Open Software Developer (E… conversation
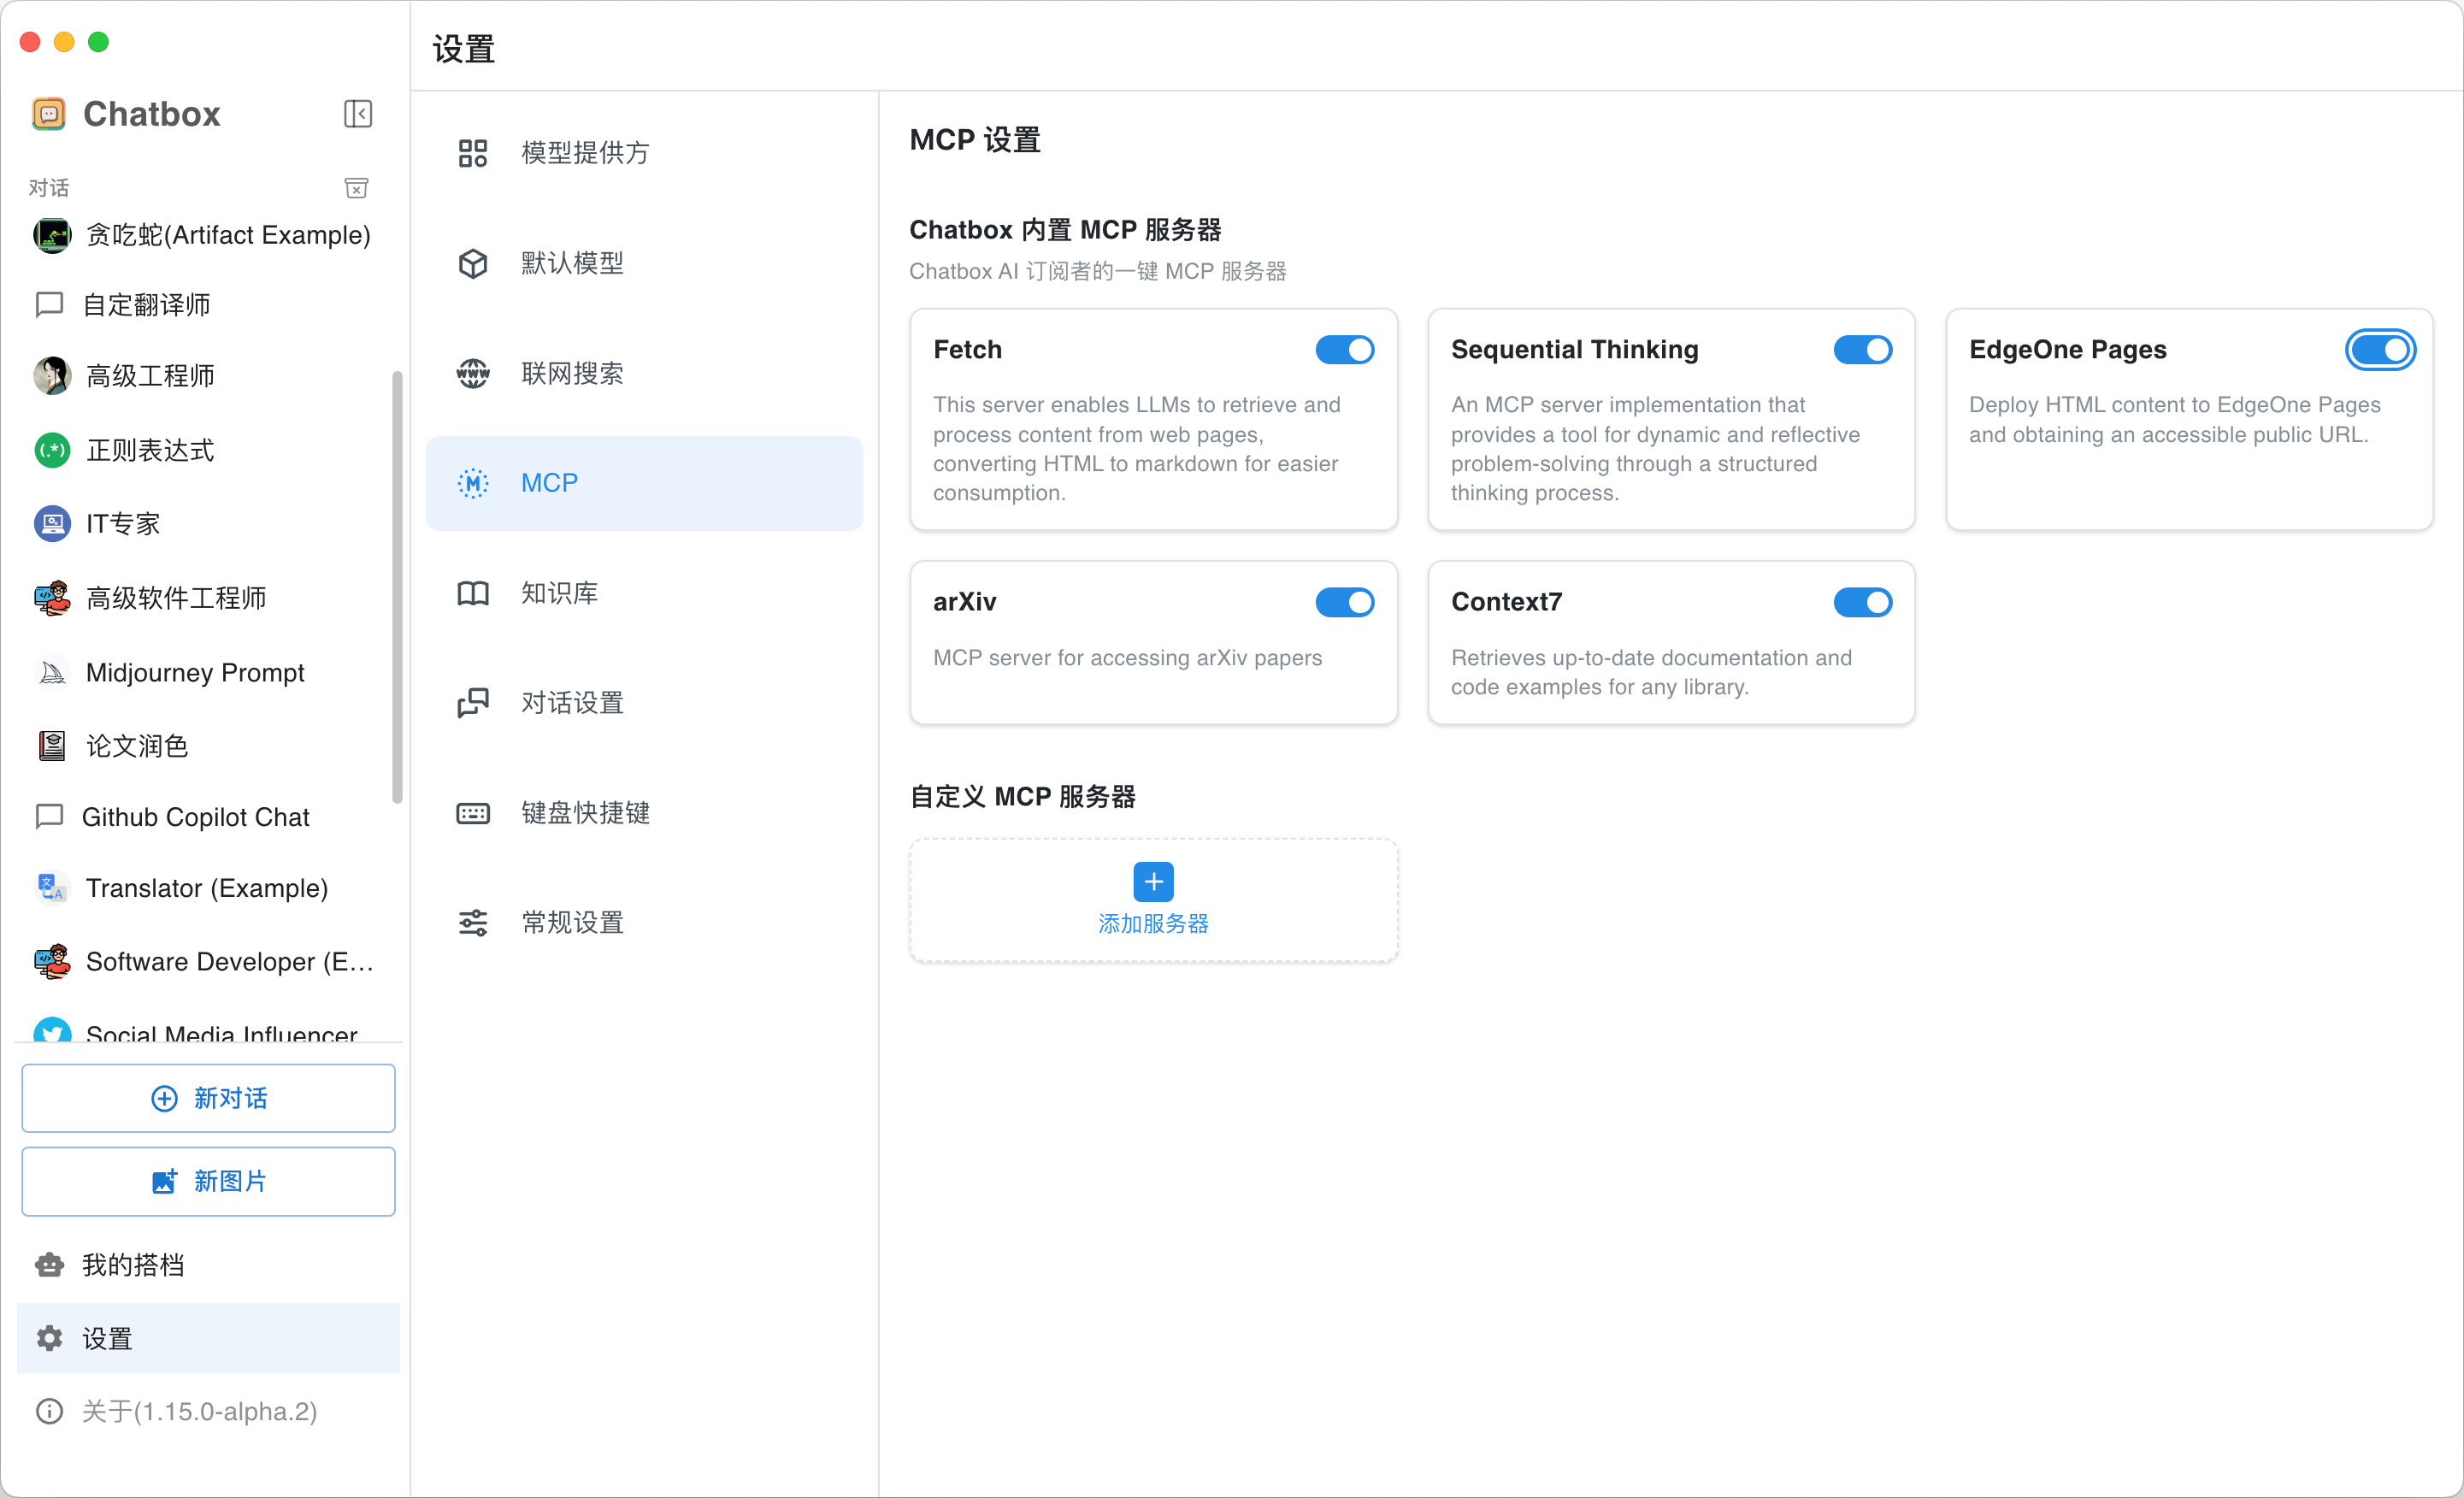This screenshot has height=1498, width=2464. (x=208, y=962)
